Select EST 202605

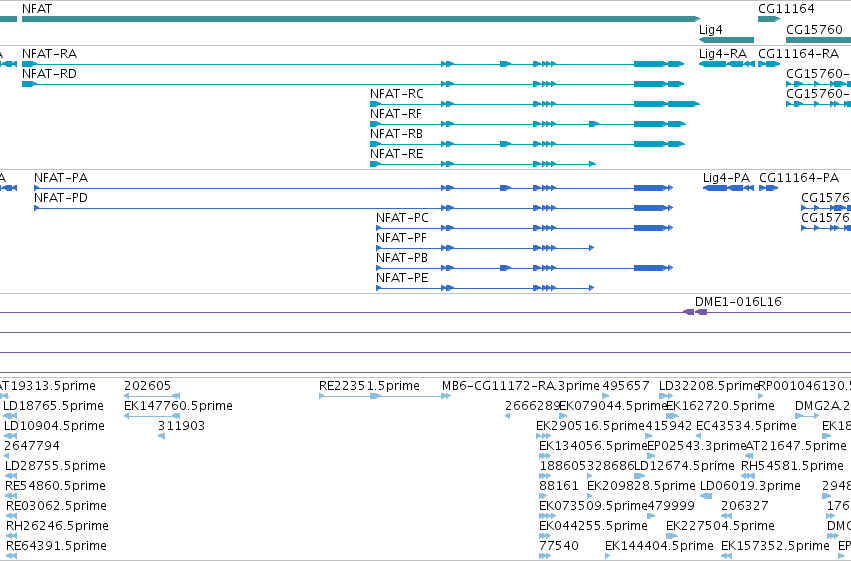click(x=148, y=386)
